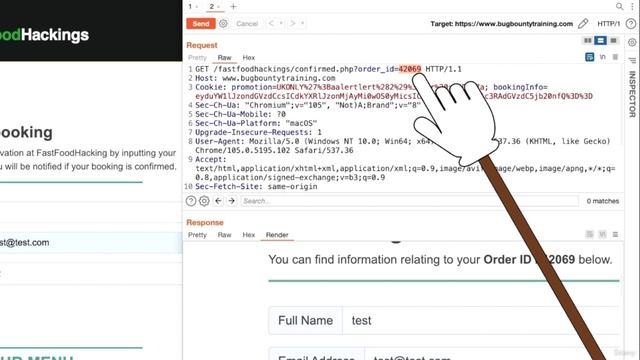Click the Sec-Ch-Ua-Mobile header line
This screenshot has width=640, height=360.
tap(240, 114)
